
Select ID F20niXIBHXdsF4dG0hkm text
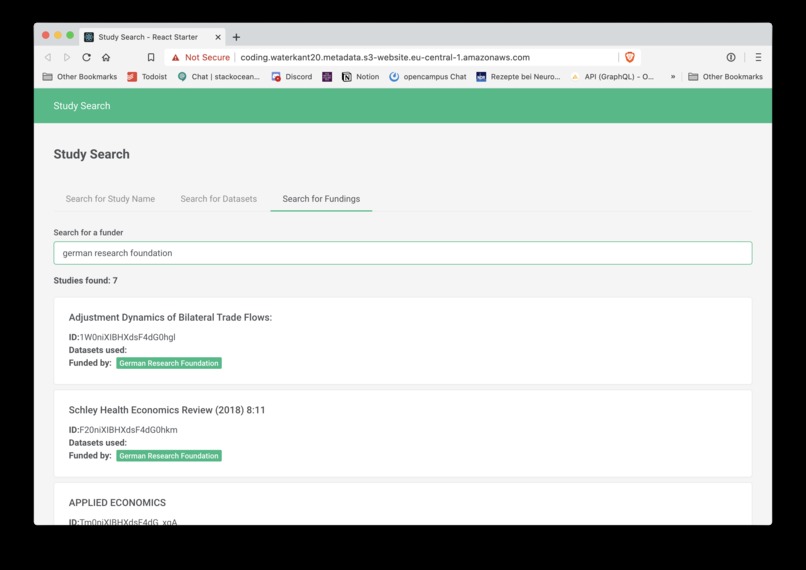point(123,430)
